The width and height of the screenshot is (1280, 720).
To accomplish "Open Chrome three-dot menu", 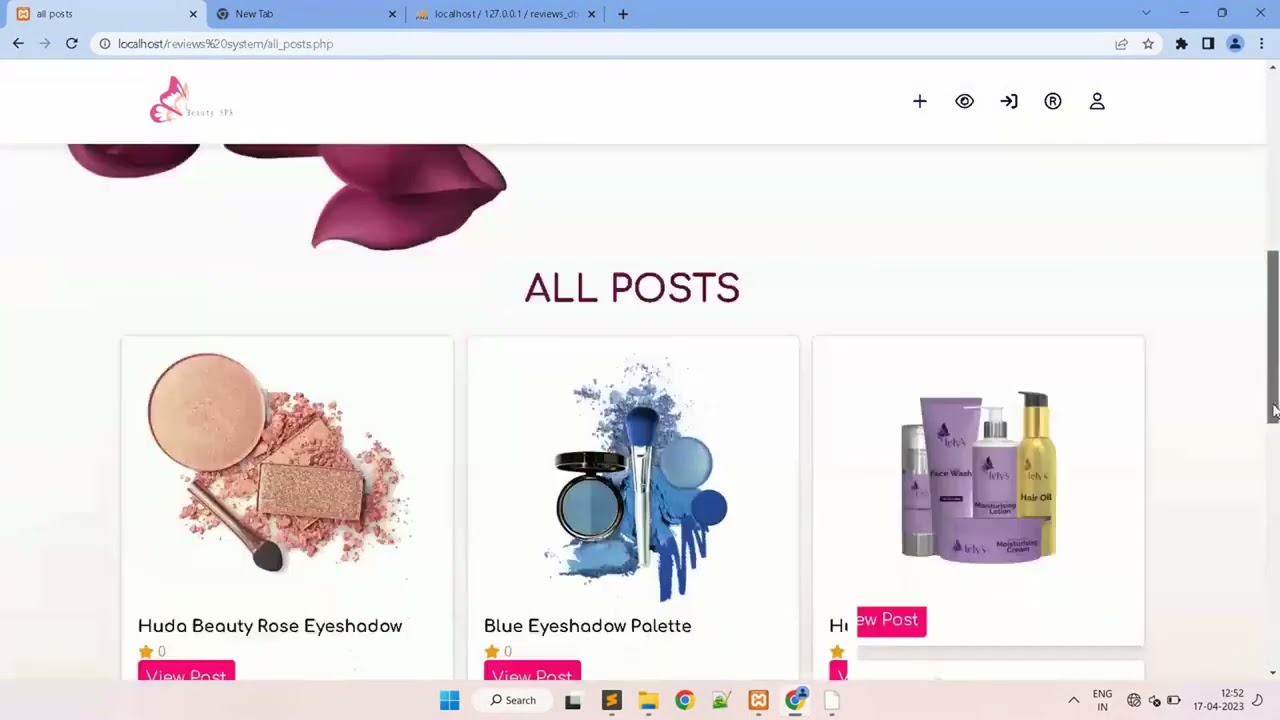I will (1262, 44).
